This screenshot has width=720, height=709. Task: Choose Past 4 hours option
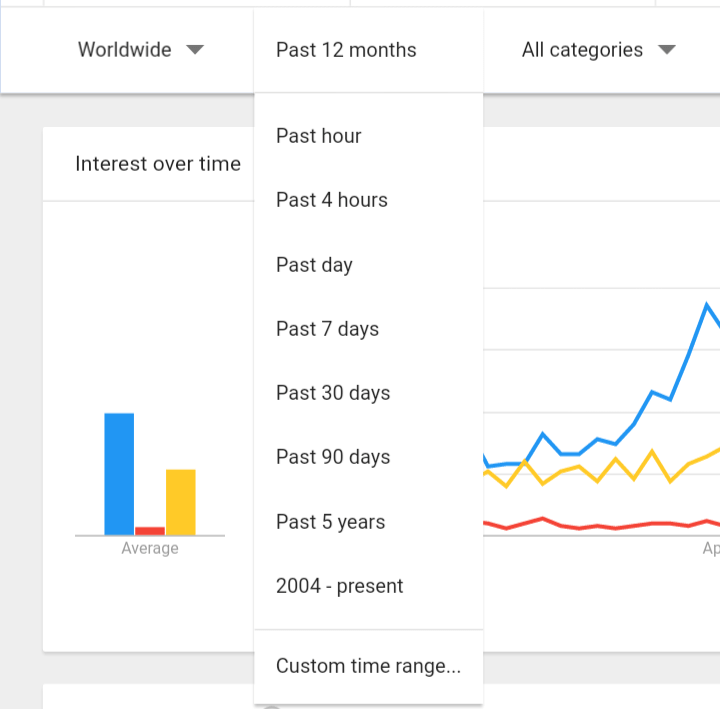click(x=332, y=200)
